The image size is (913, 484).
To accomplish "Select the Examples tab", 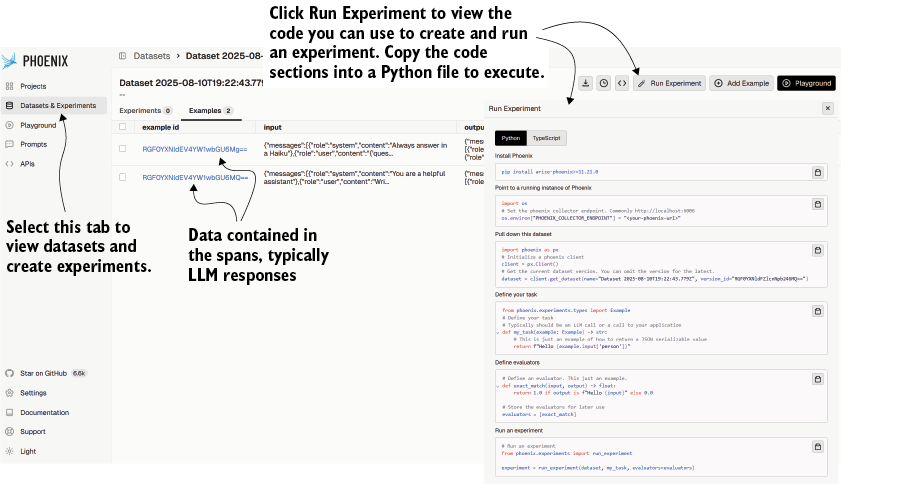I will 210,111.
